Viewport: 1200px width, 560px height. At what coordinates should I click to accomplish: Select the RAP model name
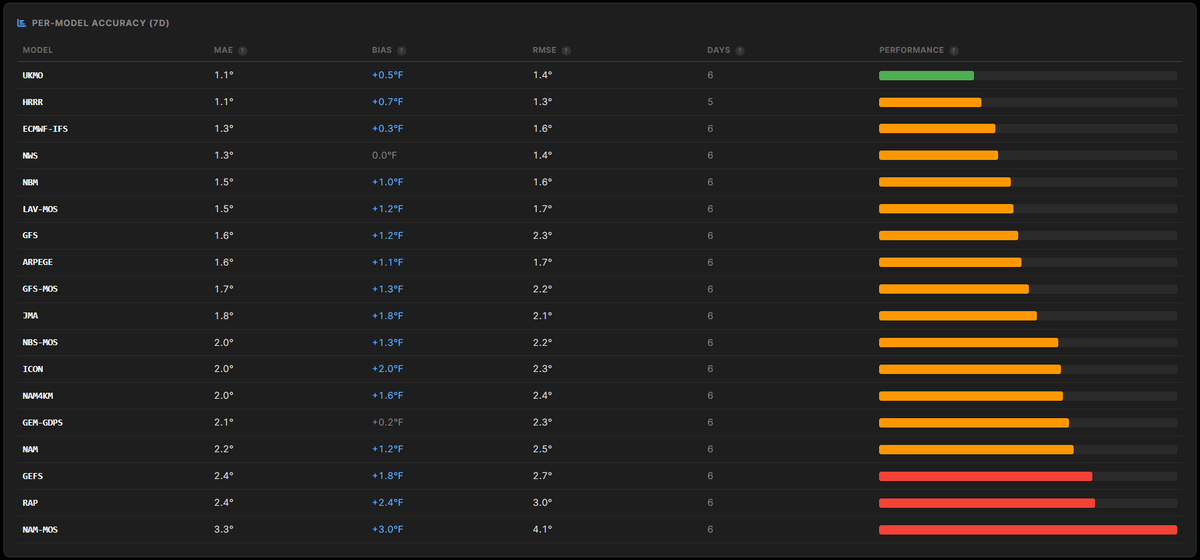tap(30, 502)
